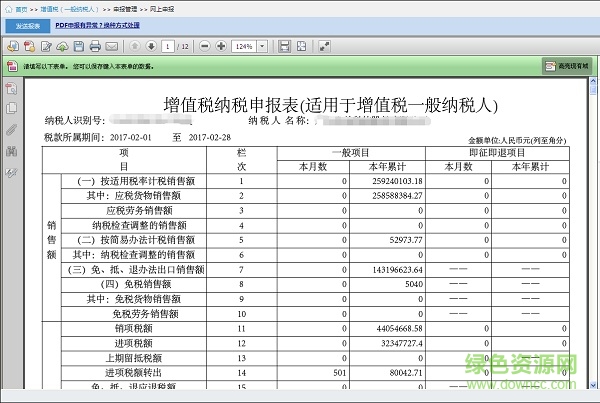Click the value 32347727.4 in row 12
The width and height of the screenshot is (600, 403).
pyautogui.click(x=402, y=343)
